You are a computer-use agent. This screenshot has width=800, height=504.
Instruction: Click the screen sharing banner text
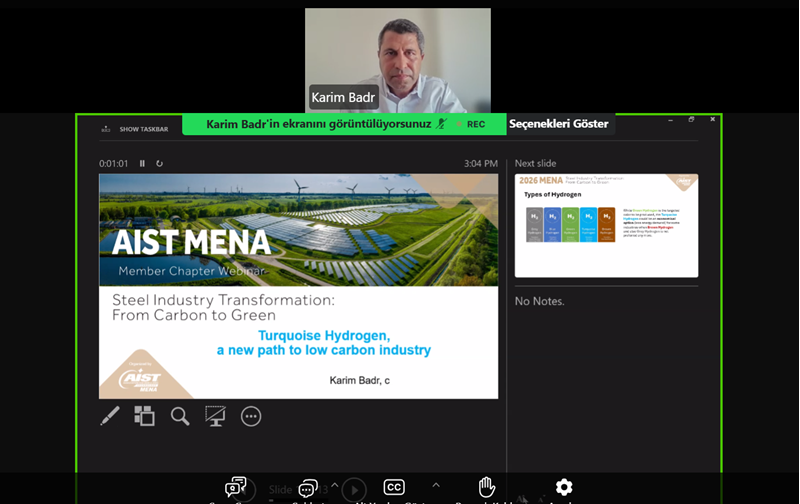click(318, 124)
